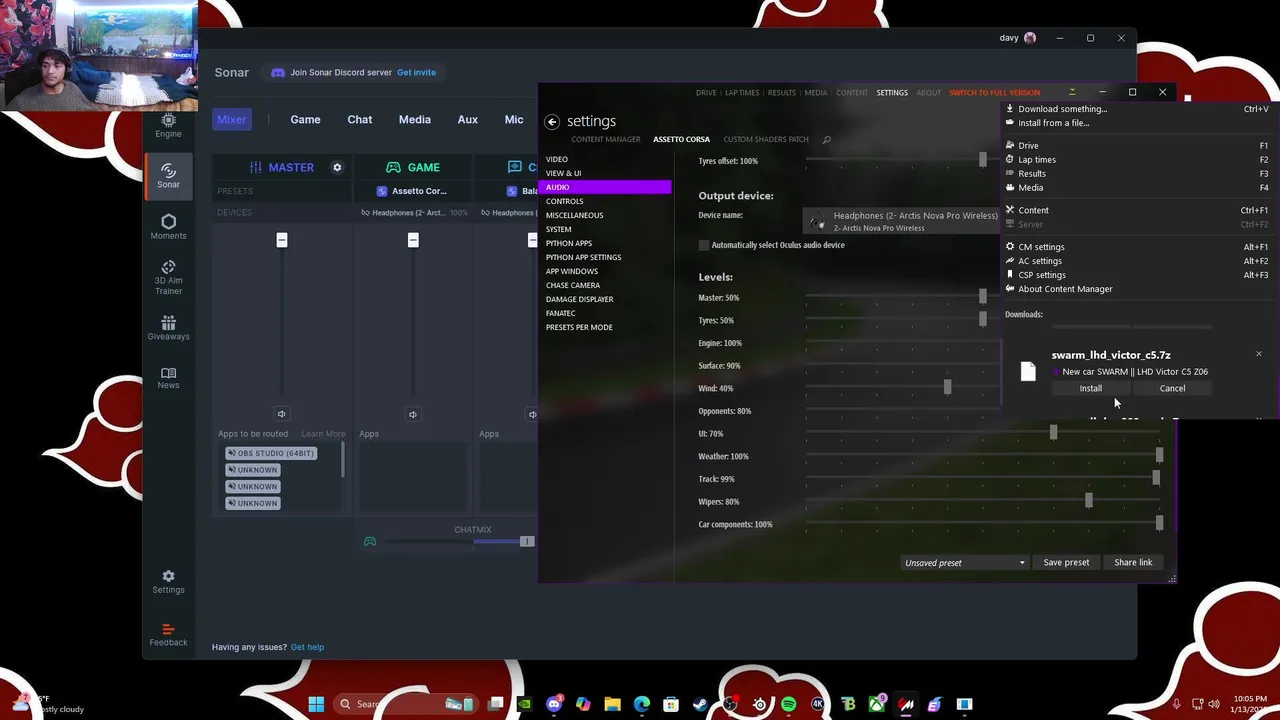Image resolution: width=1280 pixels, height=720 pixels.
Task: Open SteelSeries GG from the taskbar
Action: coord(759,704)
